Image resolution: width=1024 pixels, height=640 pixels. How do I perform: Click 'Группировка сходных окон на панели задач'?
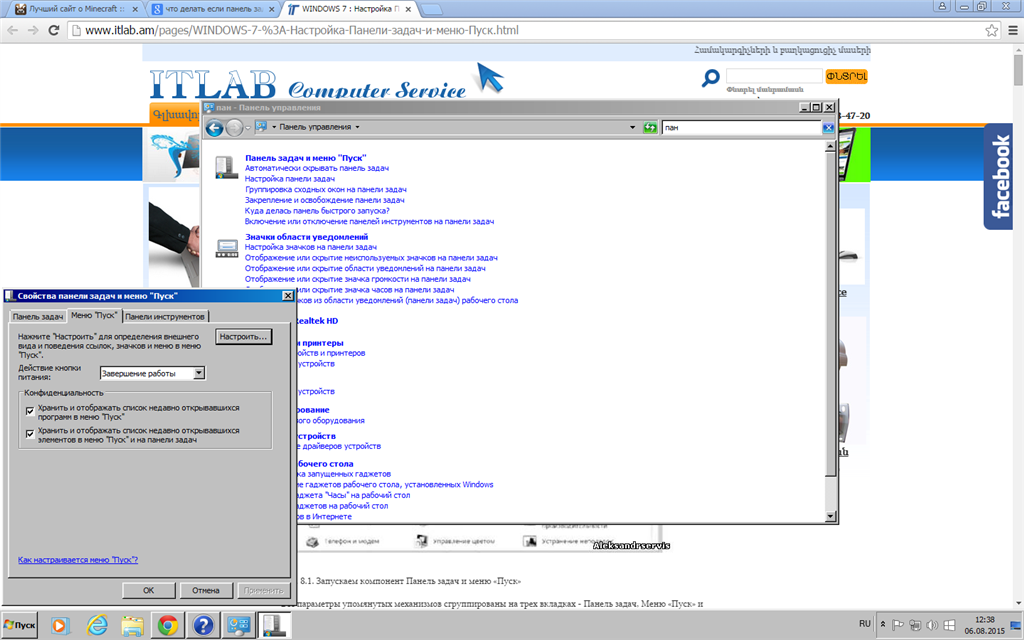click(326, 189)
